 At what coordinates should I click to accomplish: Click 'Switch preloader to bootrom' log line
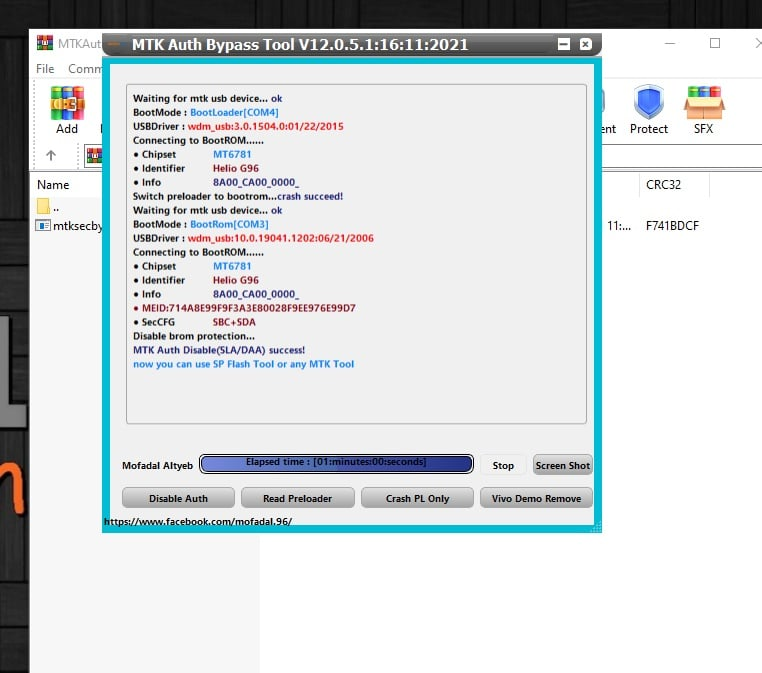coord(238,196)
